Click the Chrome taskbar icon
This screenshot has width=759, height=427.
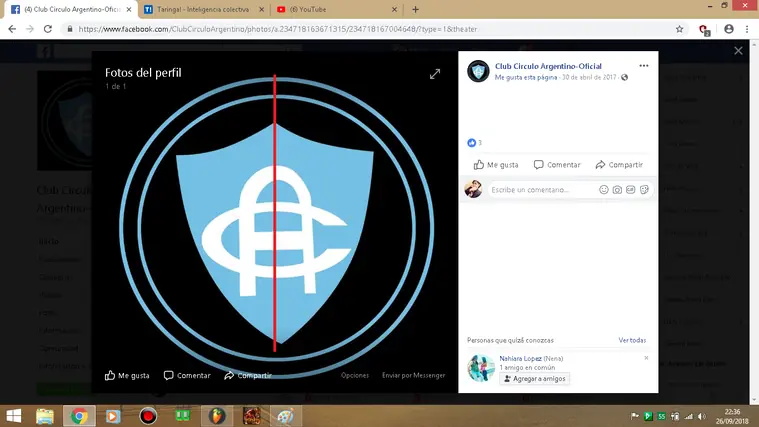79,416
